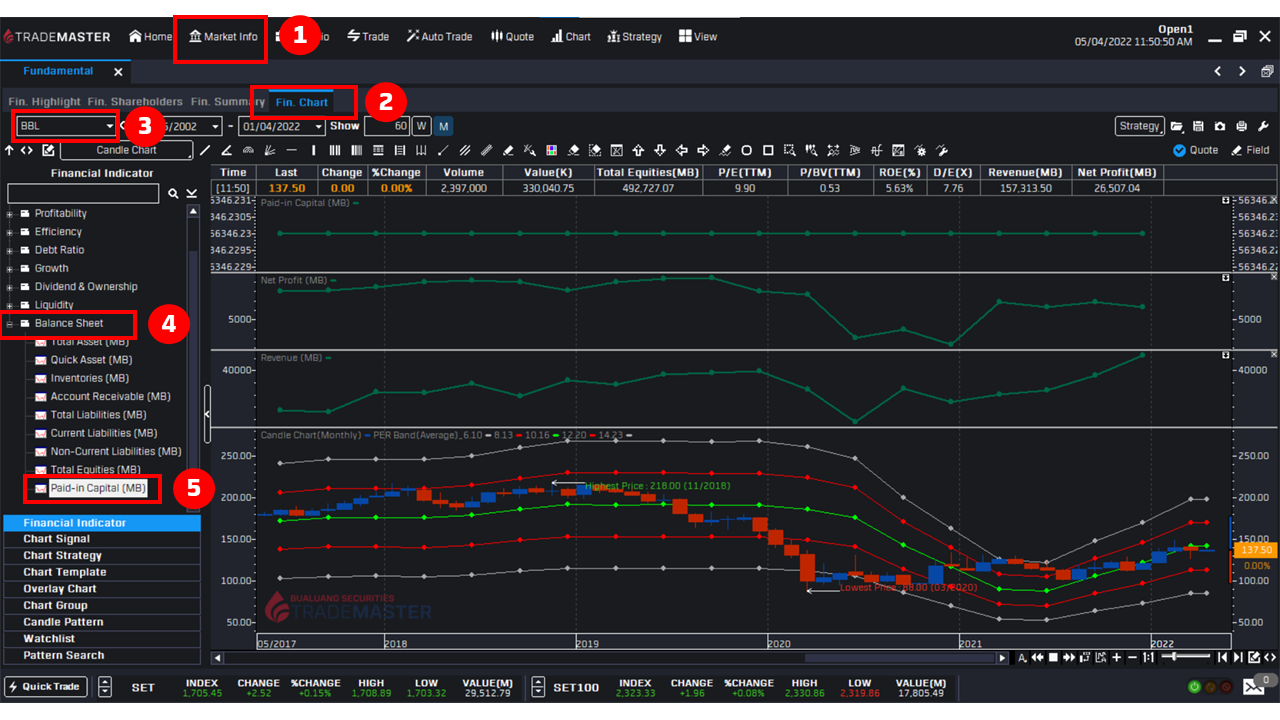Select the down arrow marker tool
The image size is (1280, 720).
click(x=660, y=151)
